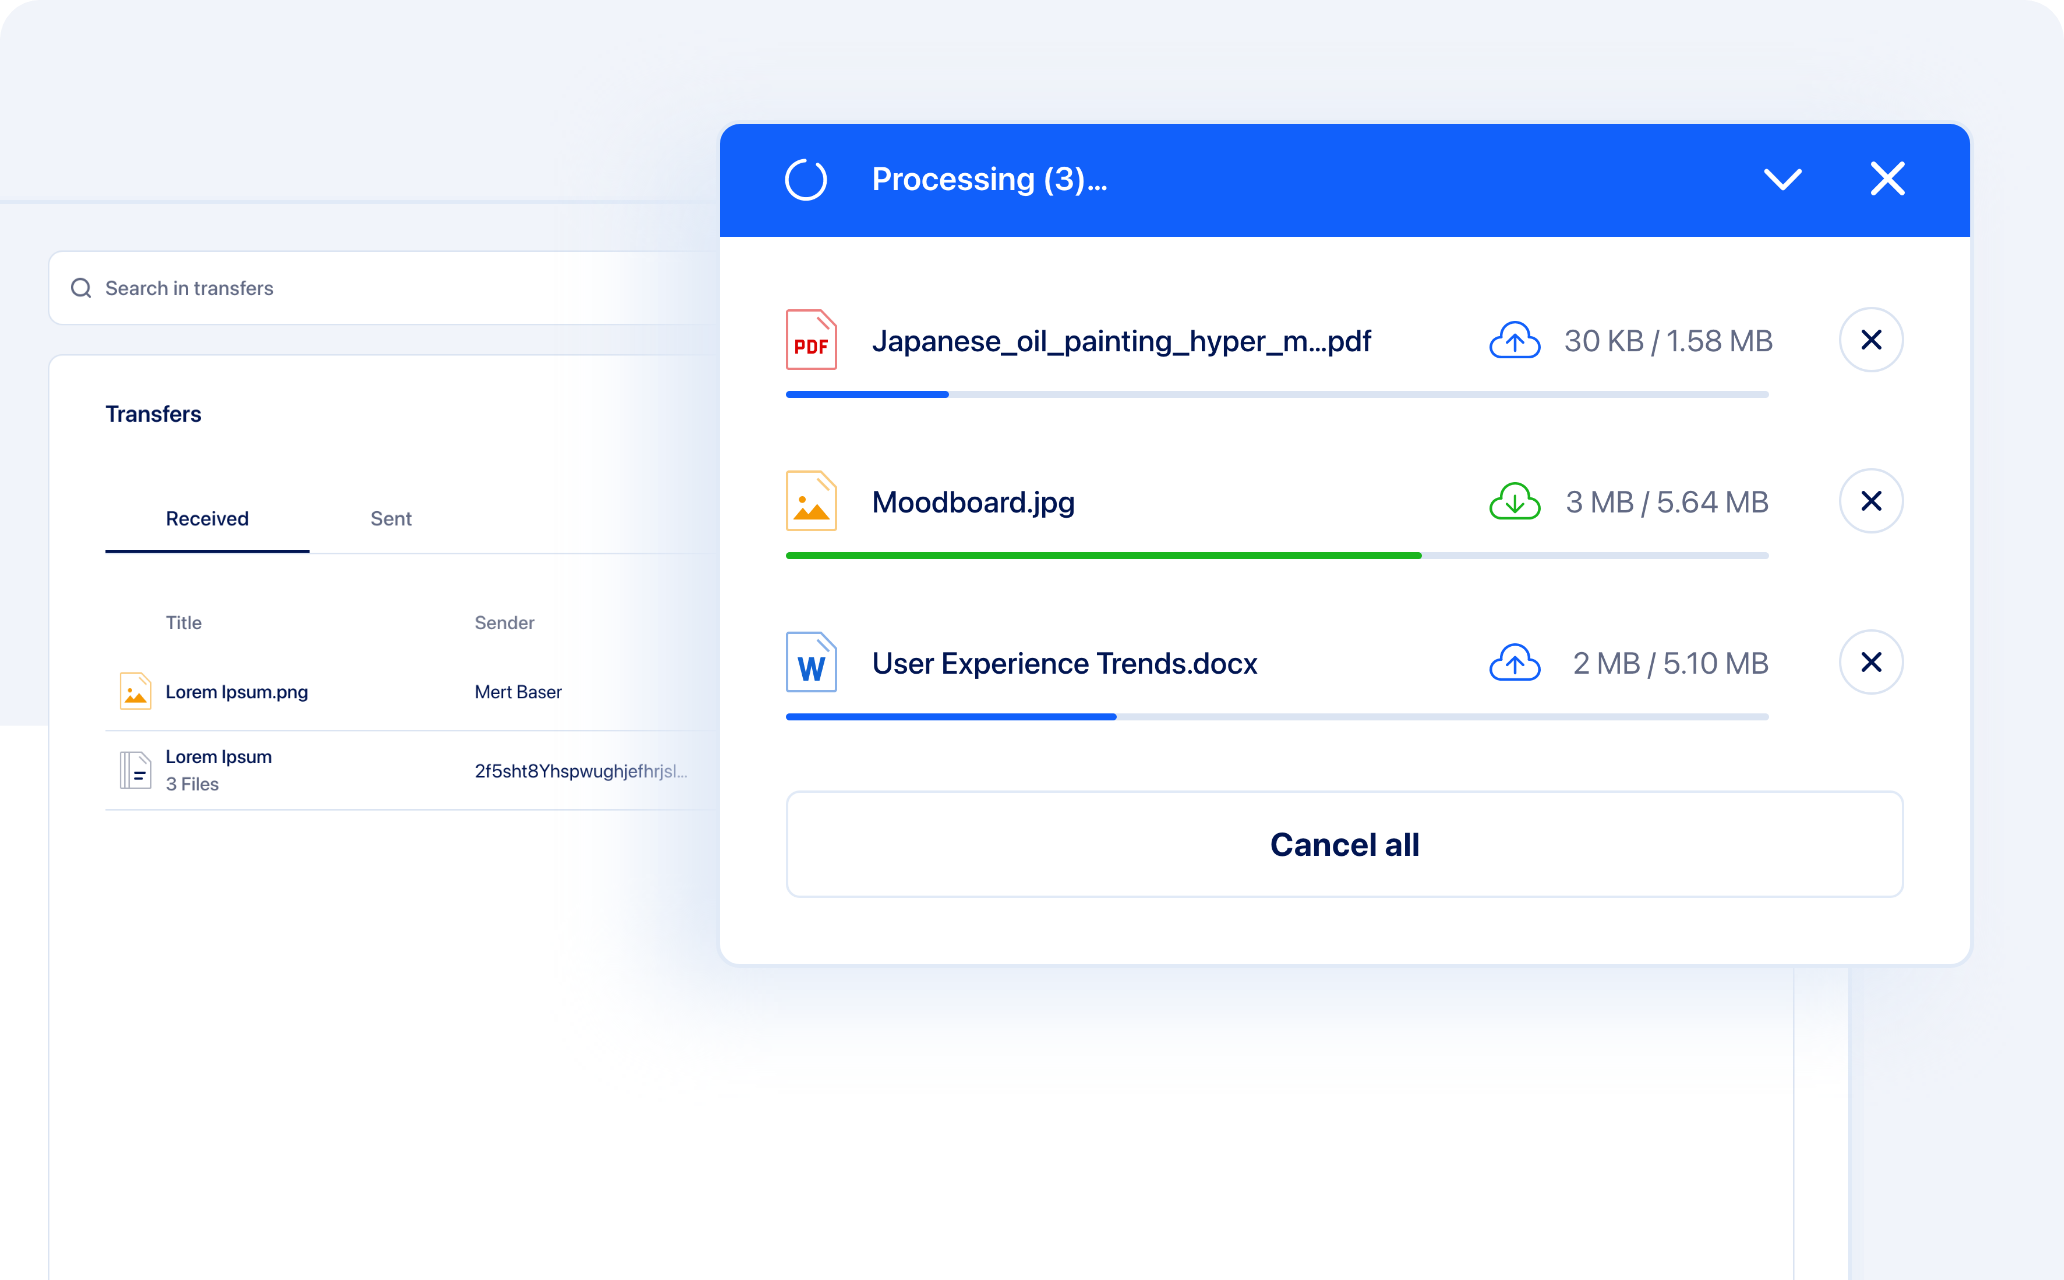The height and width of the screenshot is (1280, 2064).
Task: Click the PDF file type icon
Action: (x=811, y=340)
